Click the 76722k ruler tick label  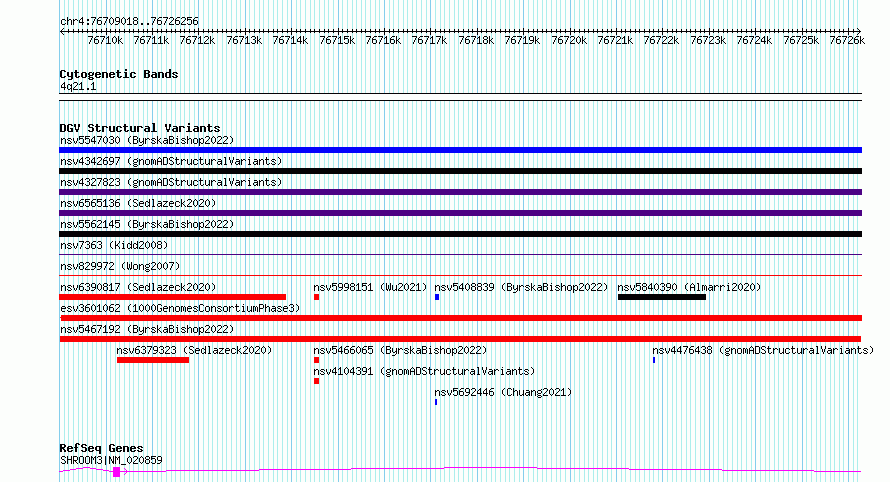661,40
